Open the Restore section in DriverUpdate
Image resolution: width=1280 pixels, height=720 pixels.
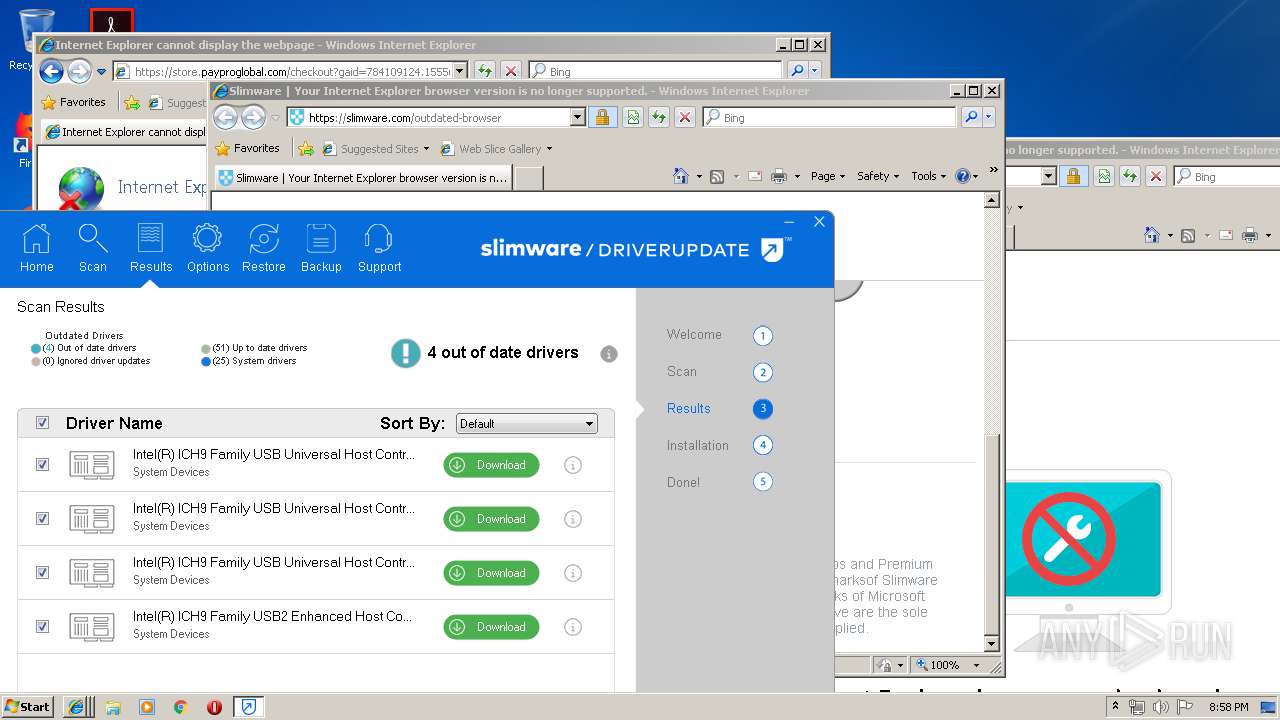pos(264,248)
